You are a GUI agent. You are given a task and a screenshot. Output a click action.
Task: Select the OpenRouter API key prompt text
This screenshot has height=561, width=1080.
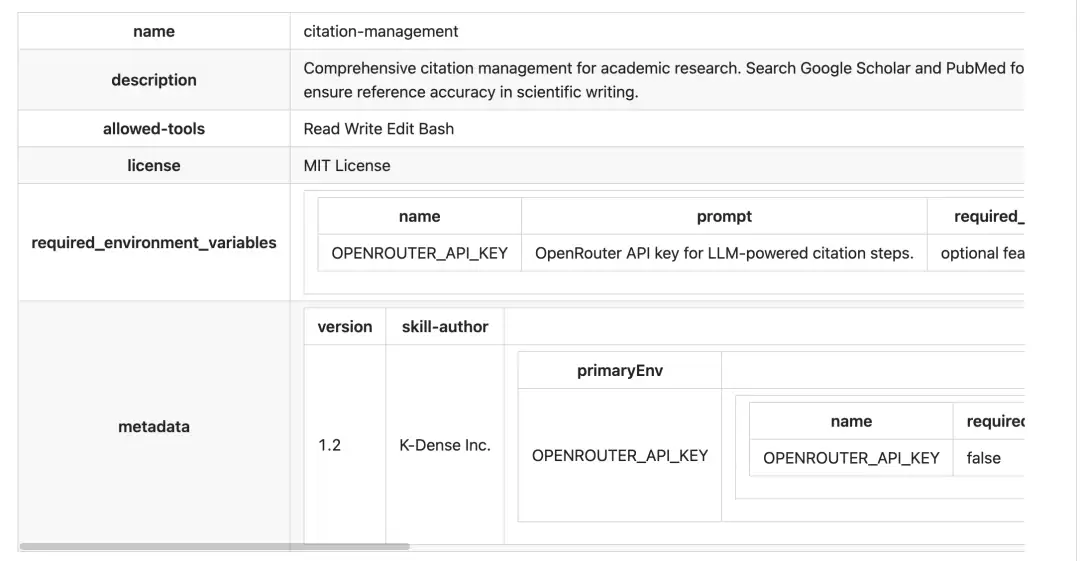coord(724,253)
